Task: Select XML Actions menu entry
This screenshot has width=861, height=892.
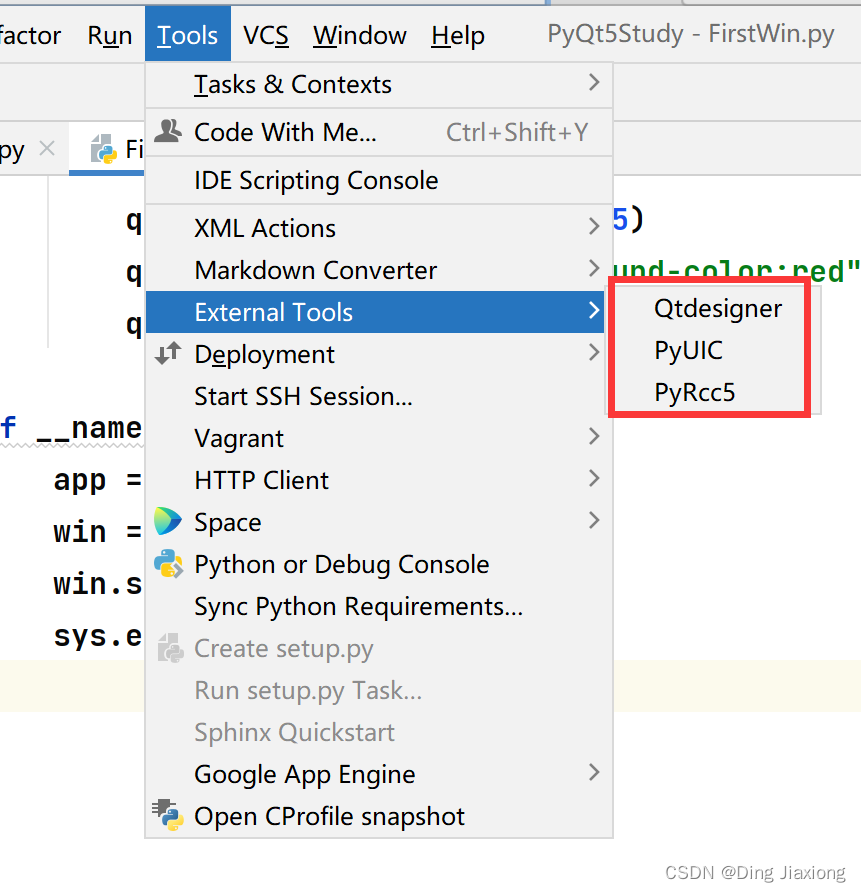Action: tap(379, 228)
